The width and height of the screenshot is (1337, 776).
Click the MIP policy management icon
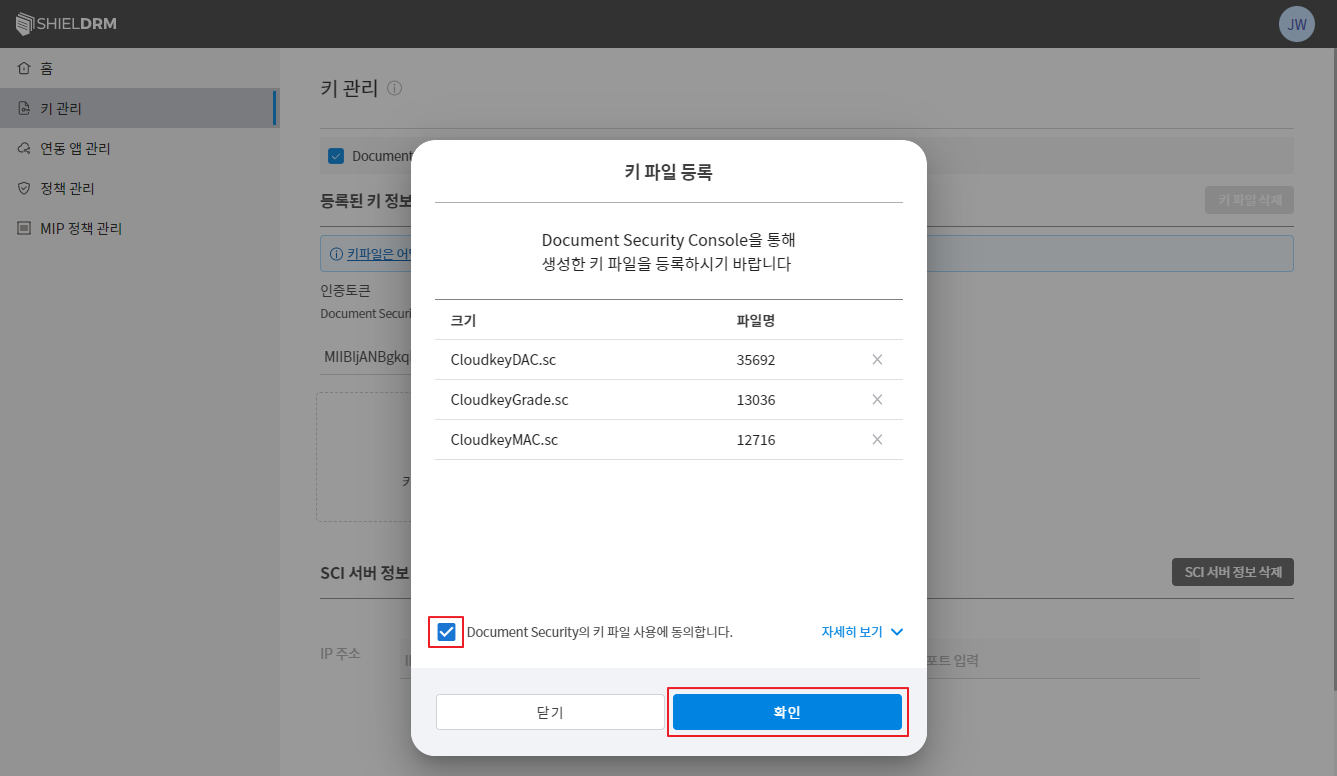[x=24, y=228]
